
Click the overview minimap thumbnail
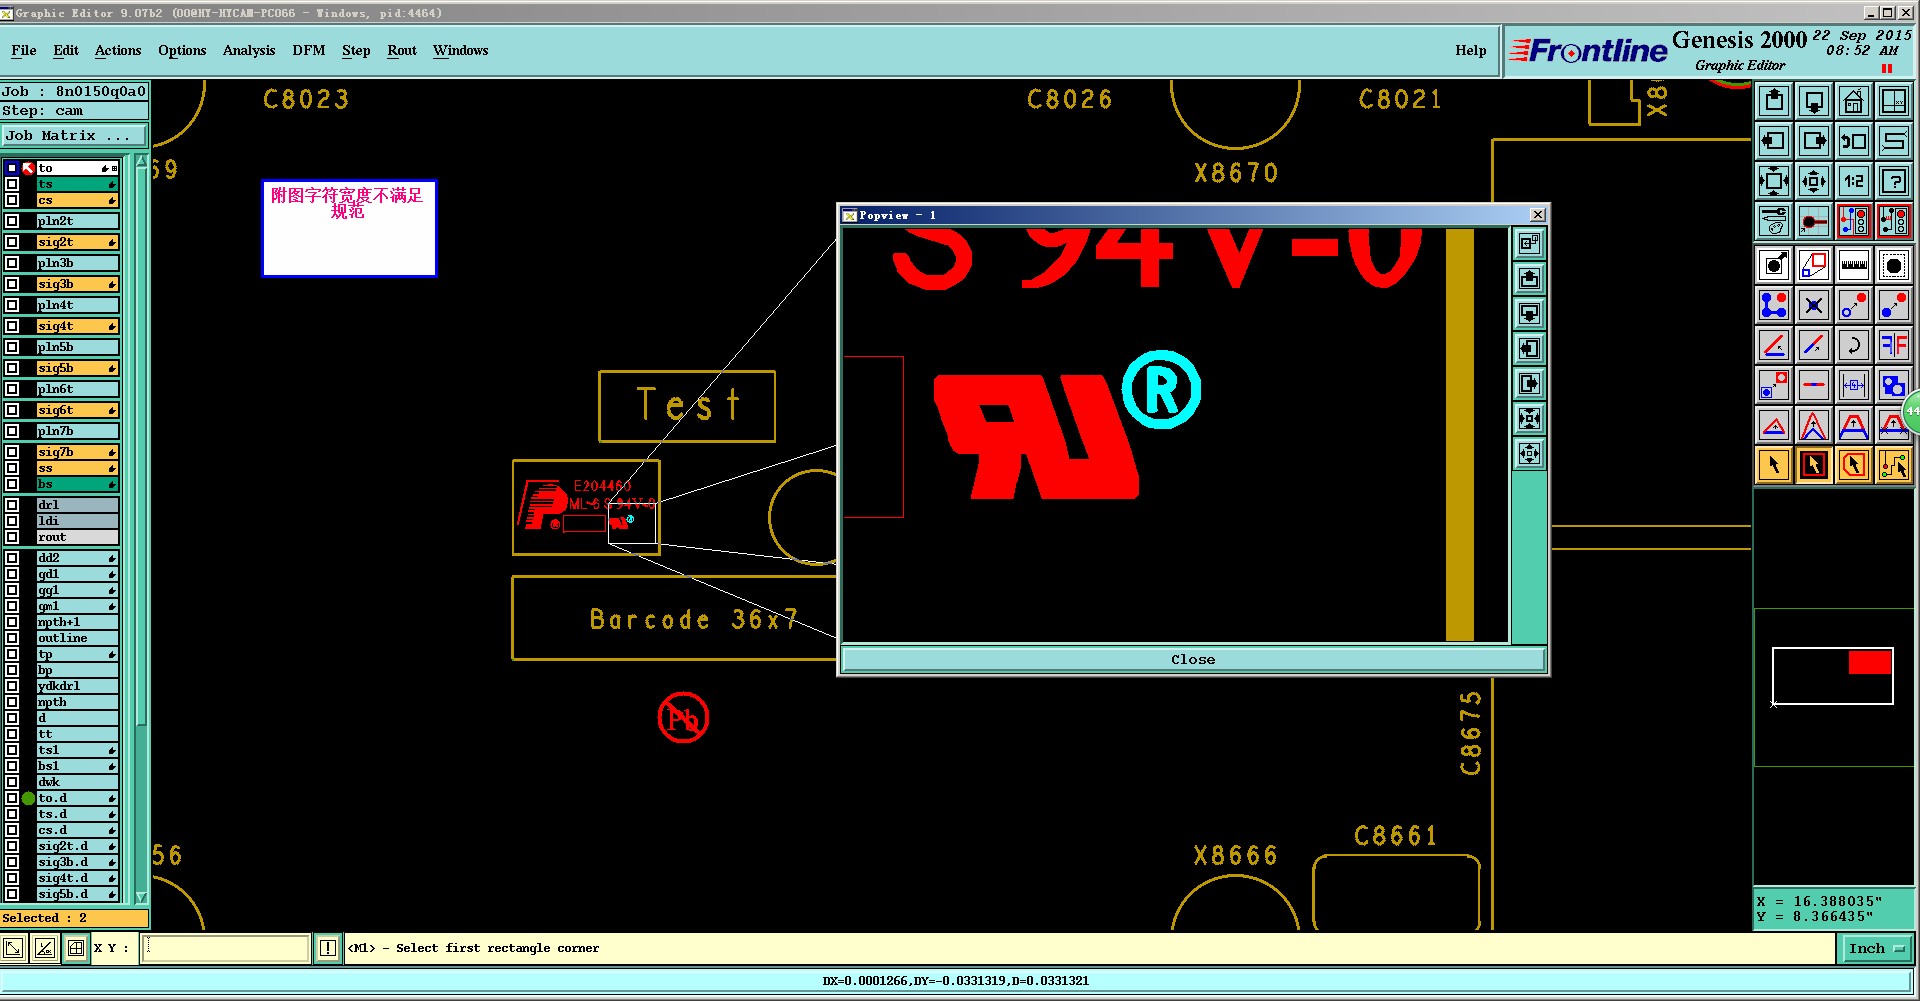pyautogui.click(x=1832, y=677)
